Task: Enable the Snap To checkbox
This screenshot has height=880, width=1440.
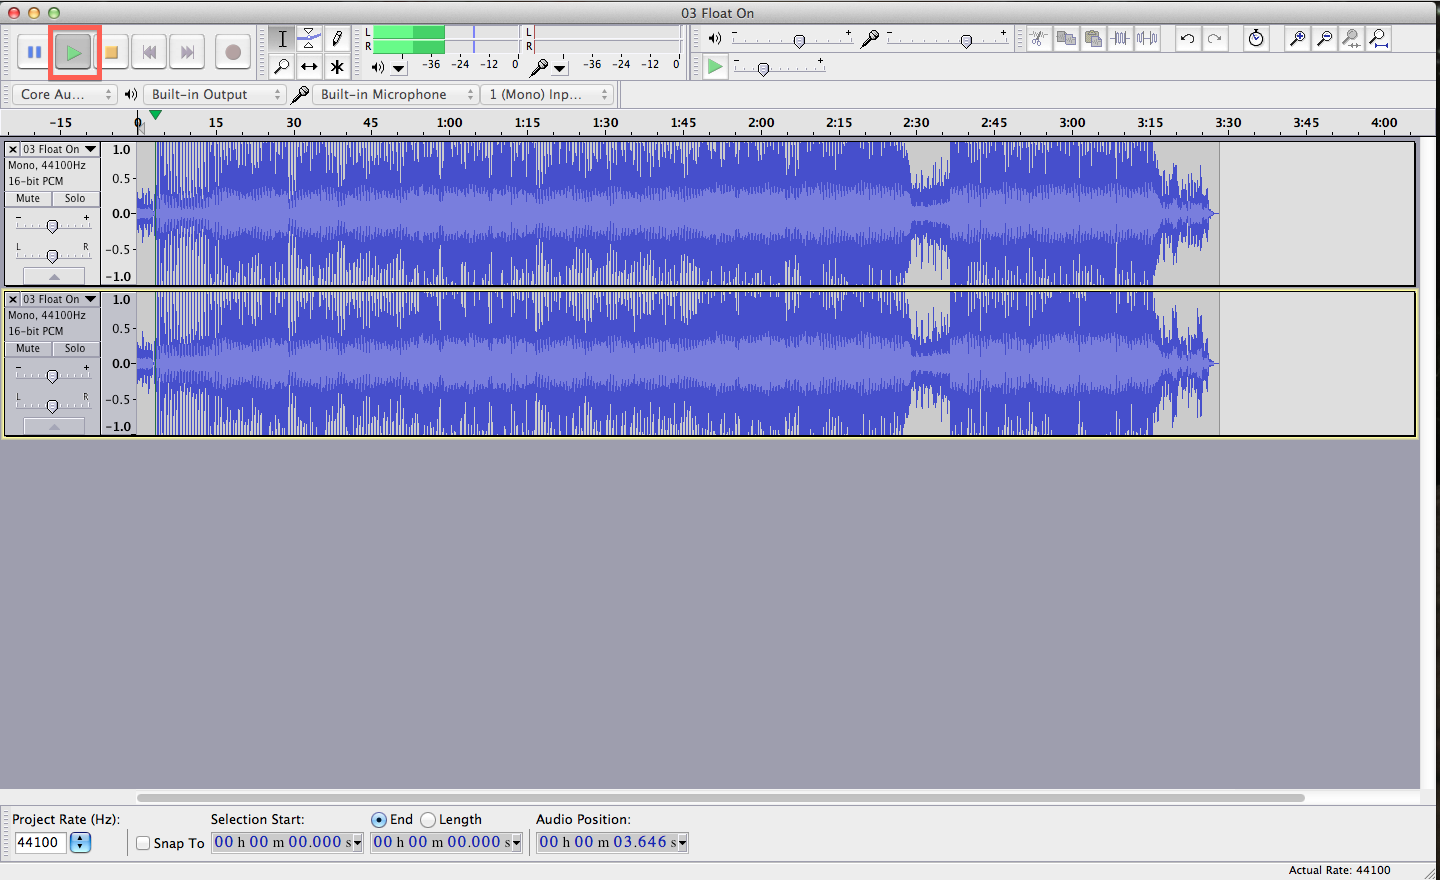Action: (x=143, y=843)
